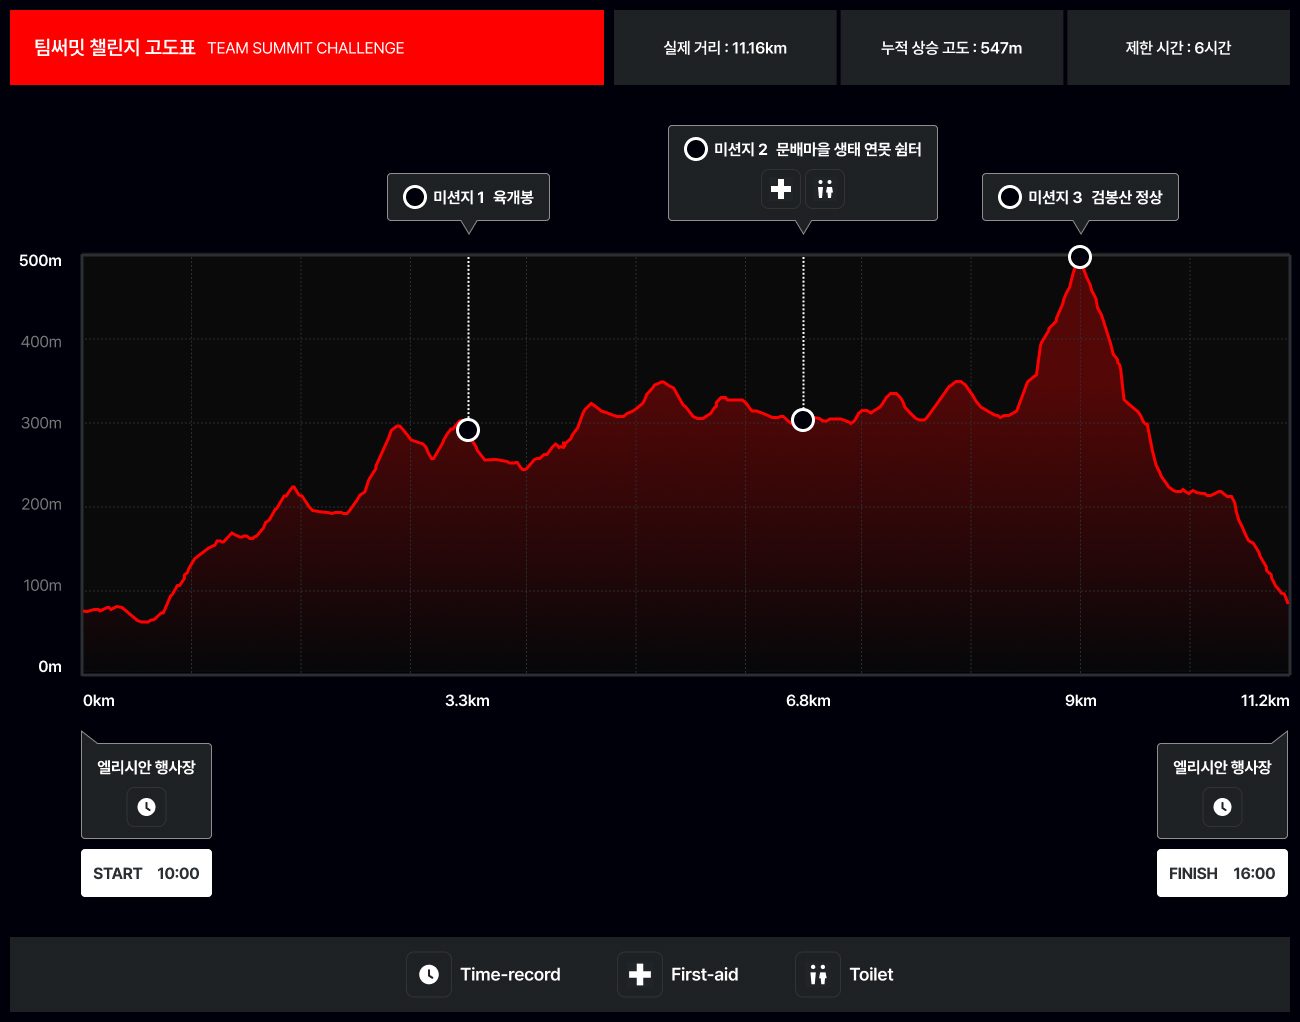This screenshot has width=1300, height=1022.
Task: Click the Toilet legend text
Action: [871, 975]
